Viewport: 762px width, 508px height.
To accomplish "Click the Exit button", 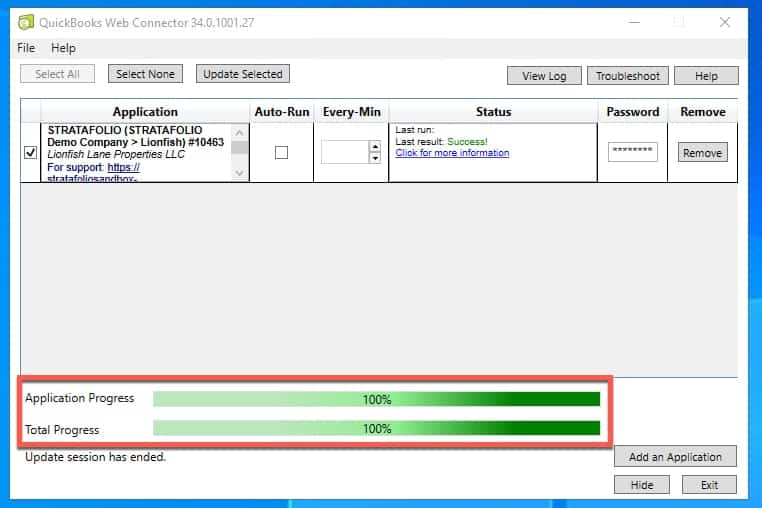I will pos(709,485).
